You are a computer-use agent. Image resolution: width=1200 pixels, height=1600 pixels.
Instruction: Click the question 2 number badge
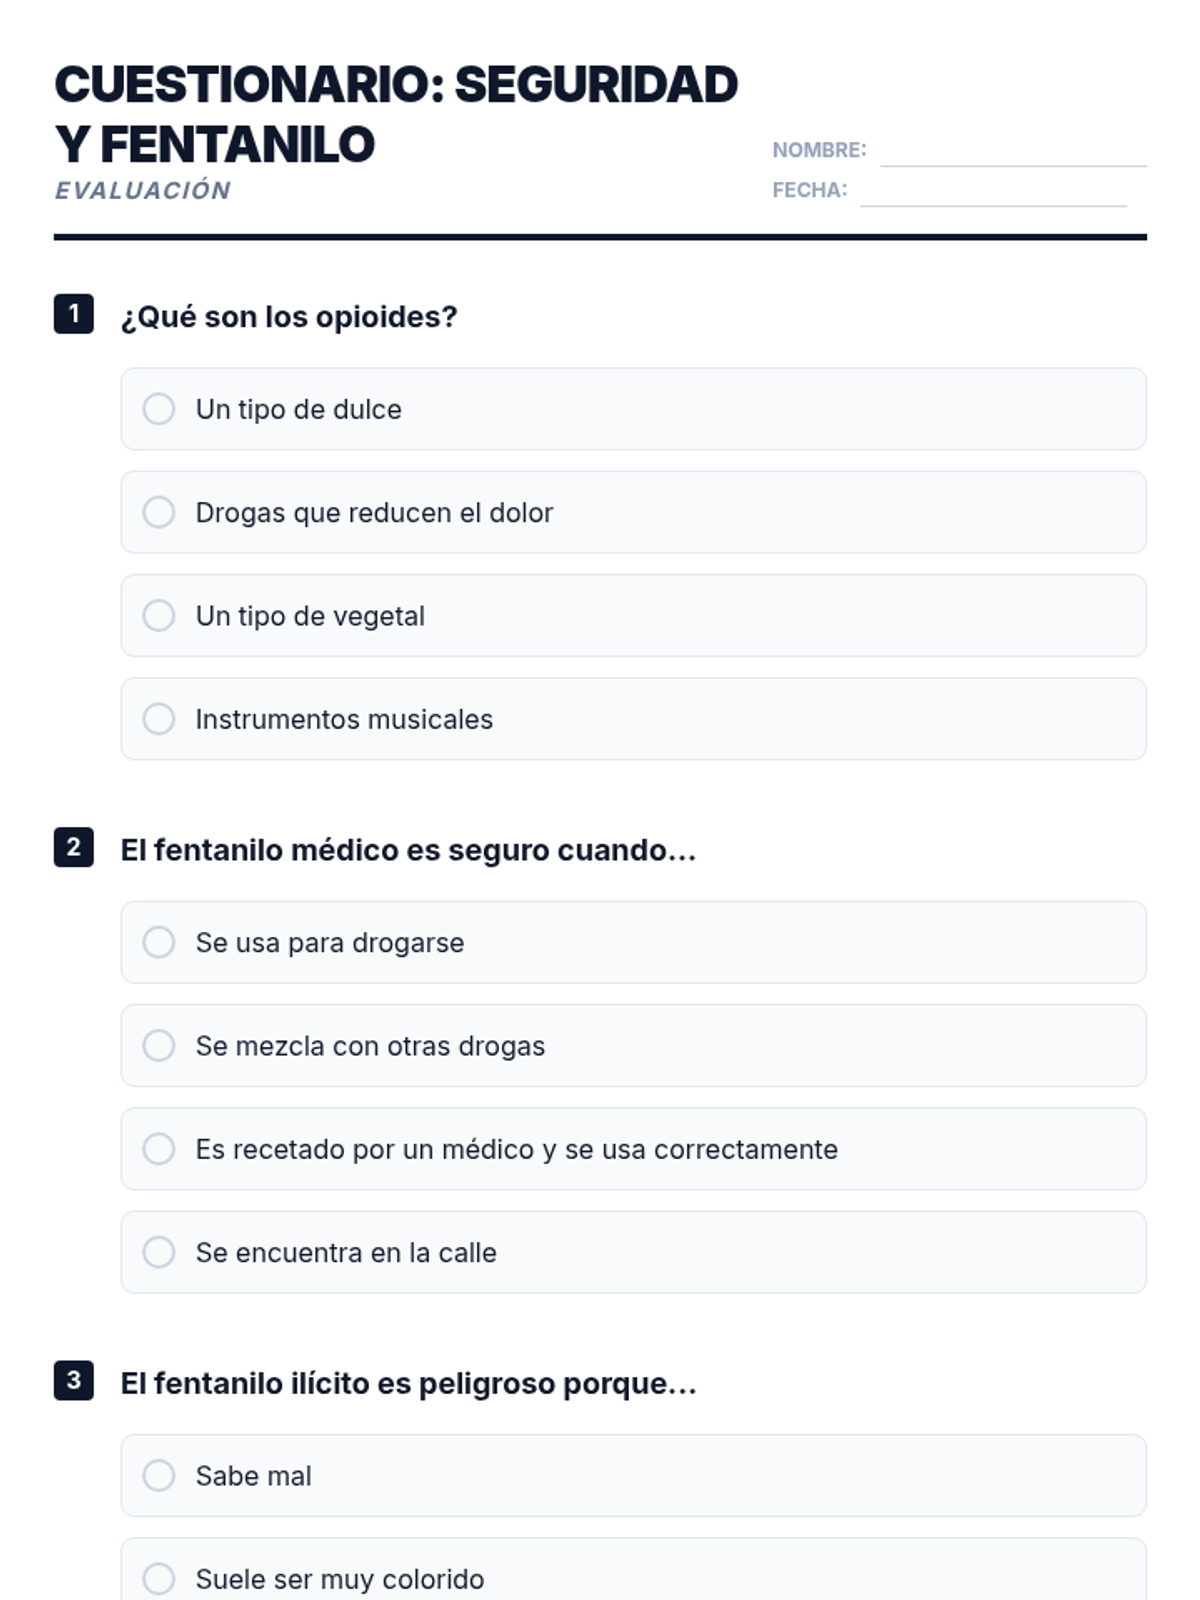pos(74,848)
